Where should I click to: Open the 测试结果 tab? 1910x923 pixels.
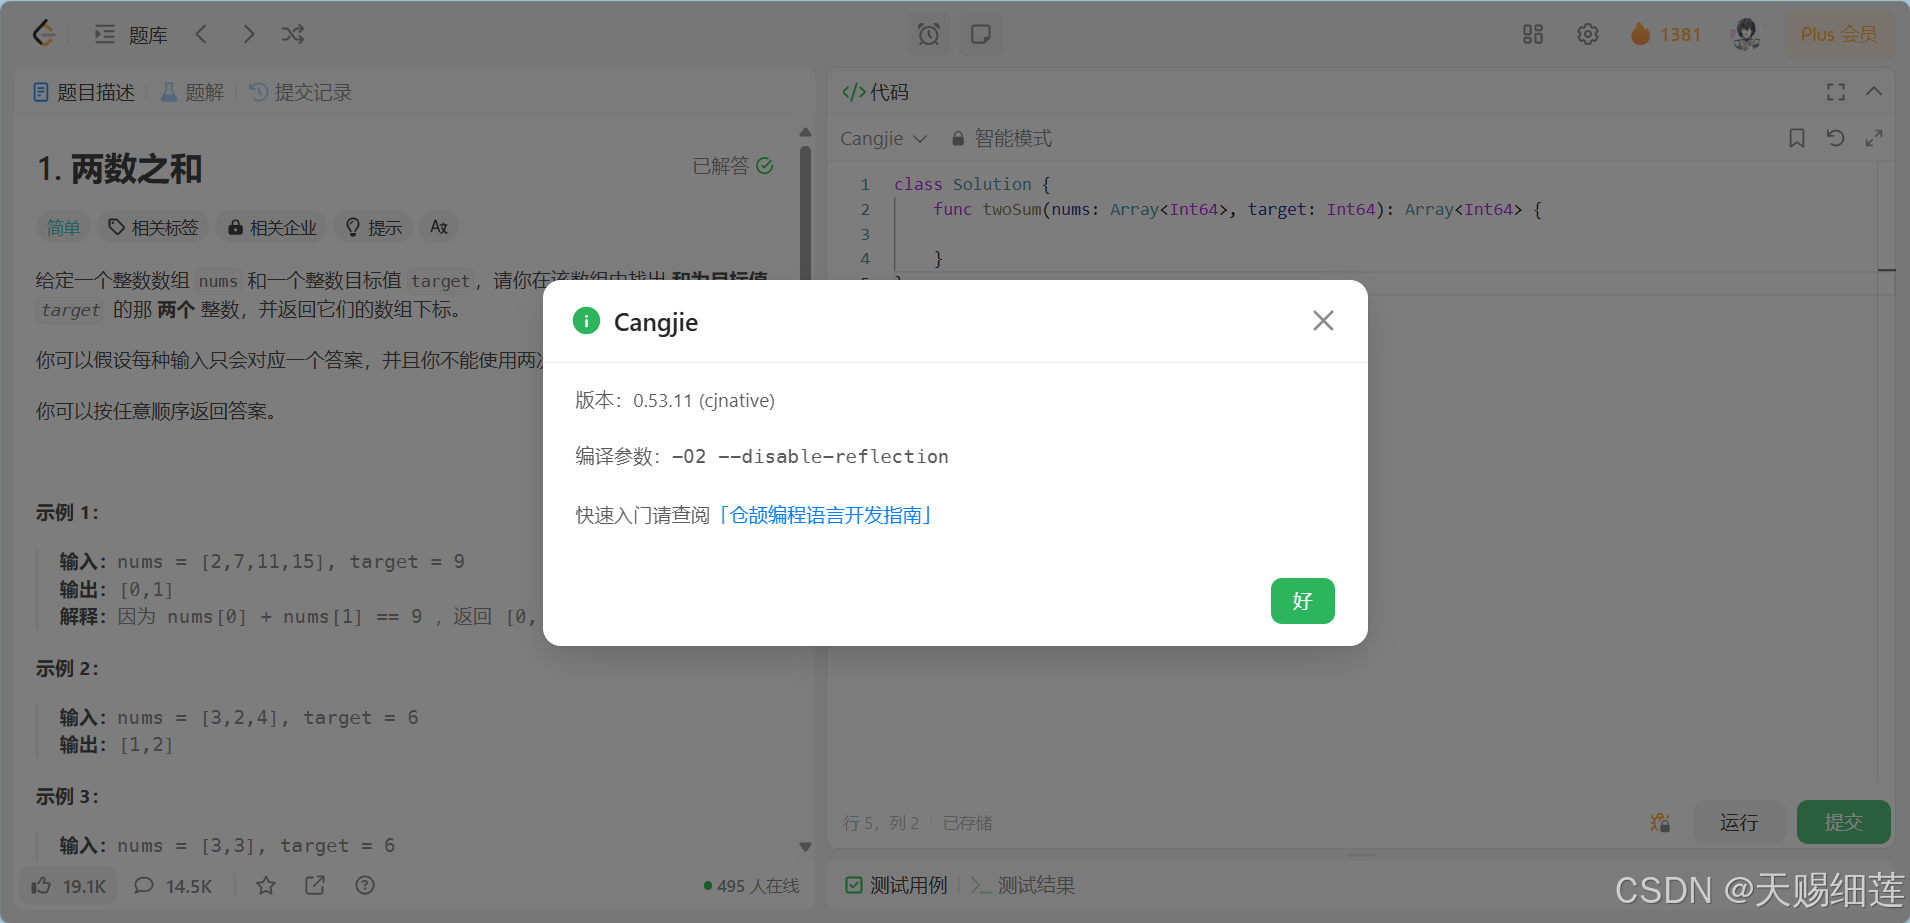pyautogui.click(x=1023, y=885)
